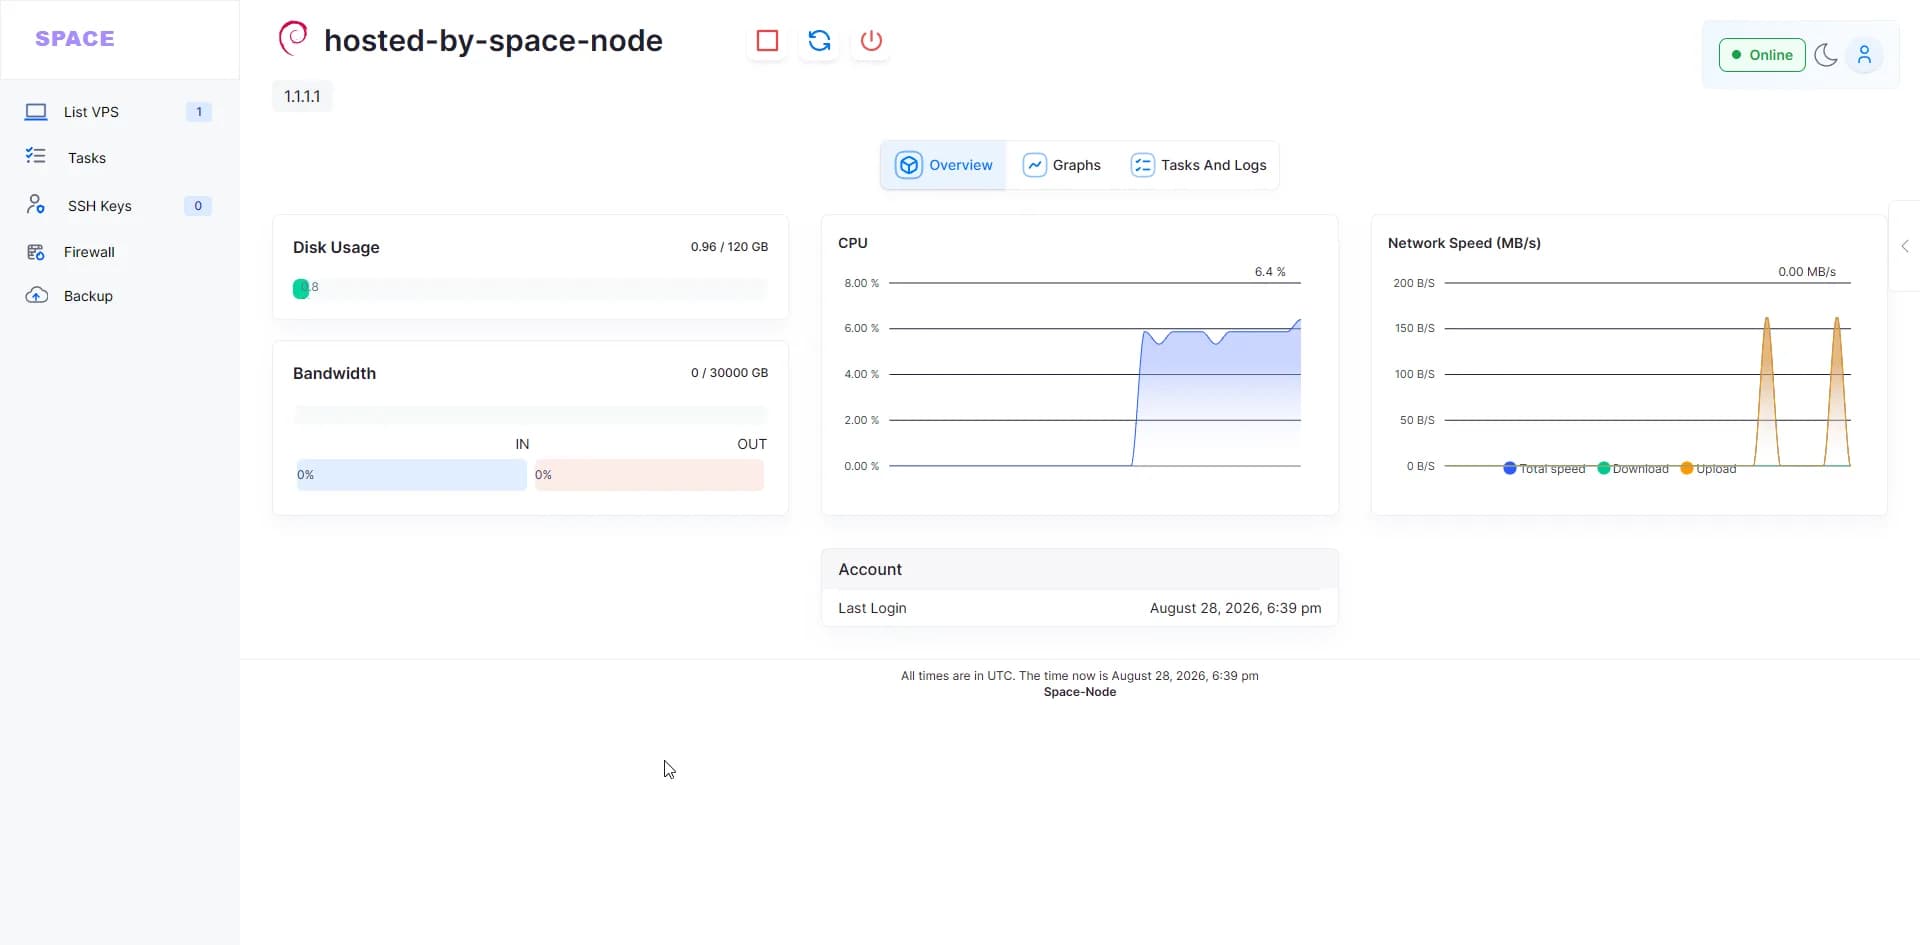1920x945 pixels.
Task: Click the Network Speed (MB/s) title
Action: 1464,243
